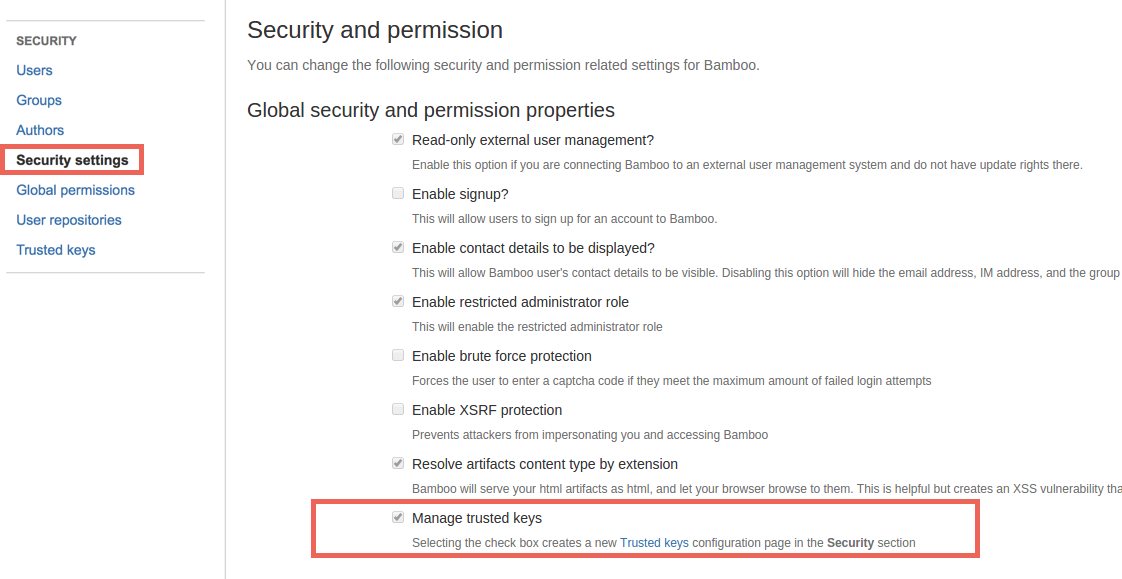Click the Enable brute force protection label

(502, 356)
